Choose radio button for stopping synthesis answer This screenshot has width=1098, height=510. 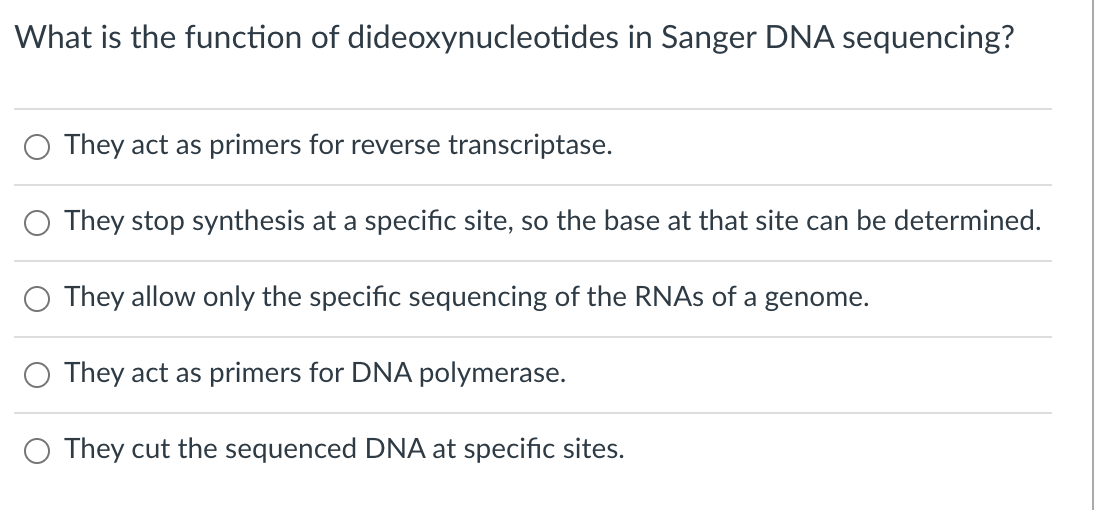[36, 223]
